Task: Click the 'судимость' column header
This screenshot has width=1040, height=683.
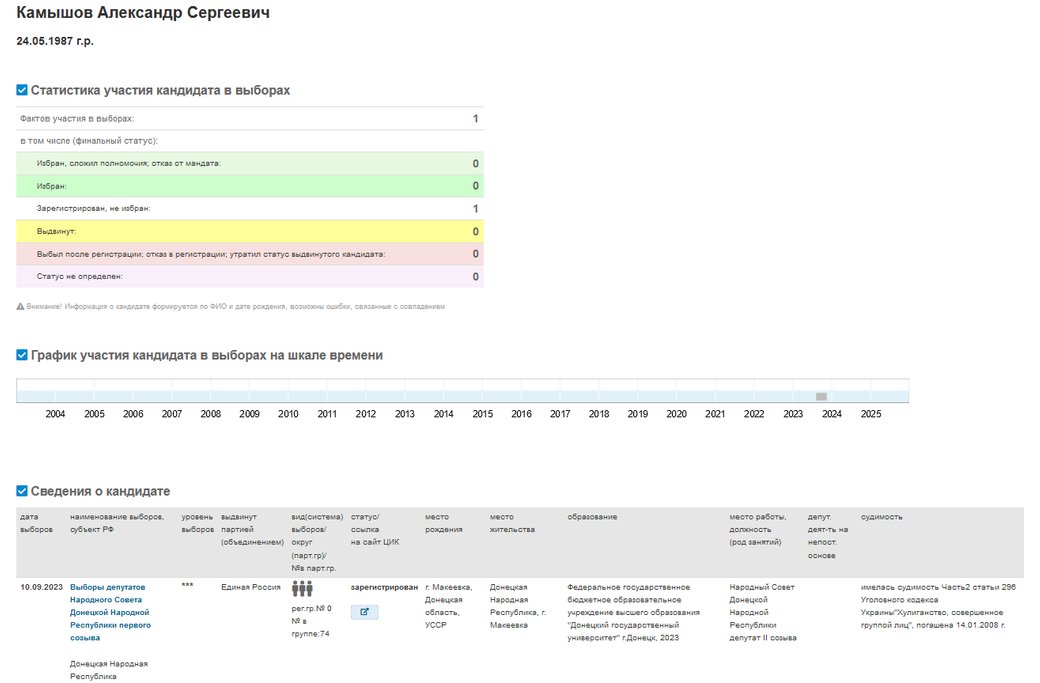Action: point(881,517)
